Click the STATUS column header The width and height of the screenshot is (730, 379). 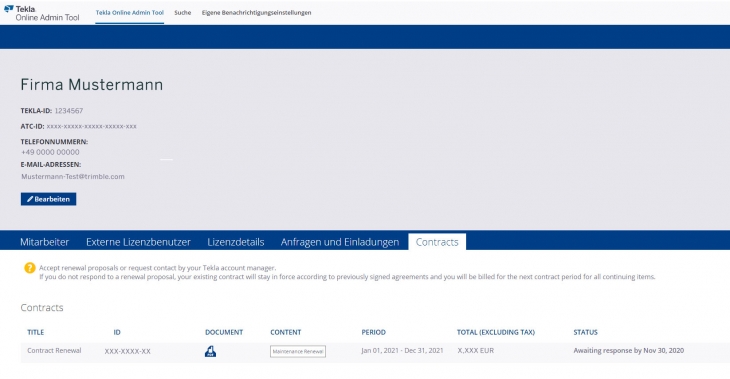tap(586, 332)
